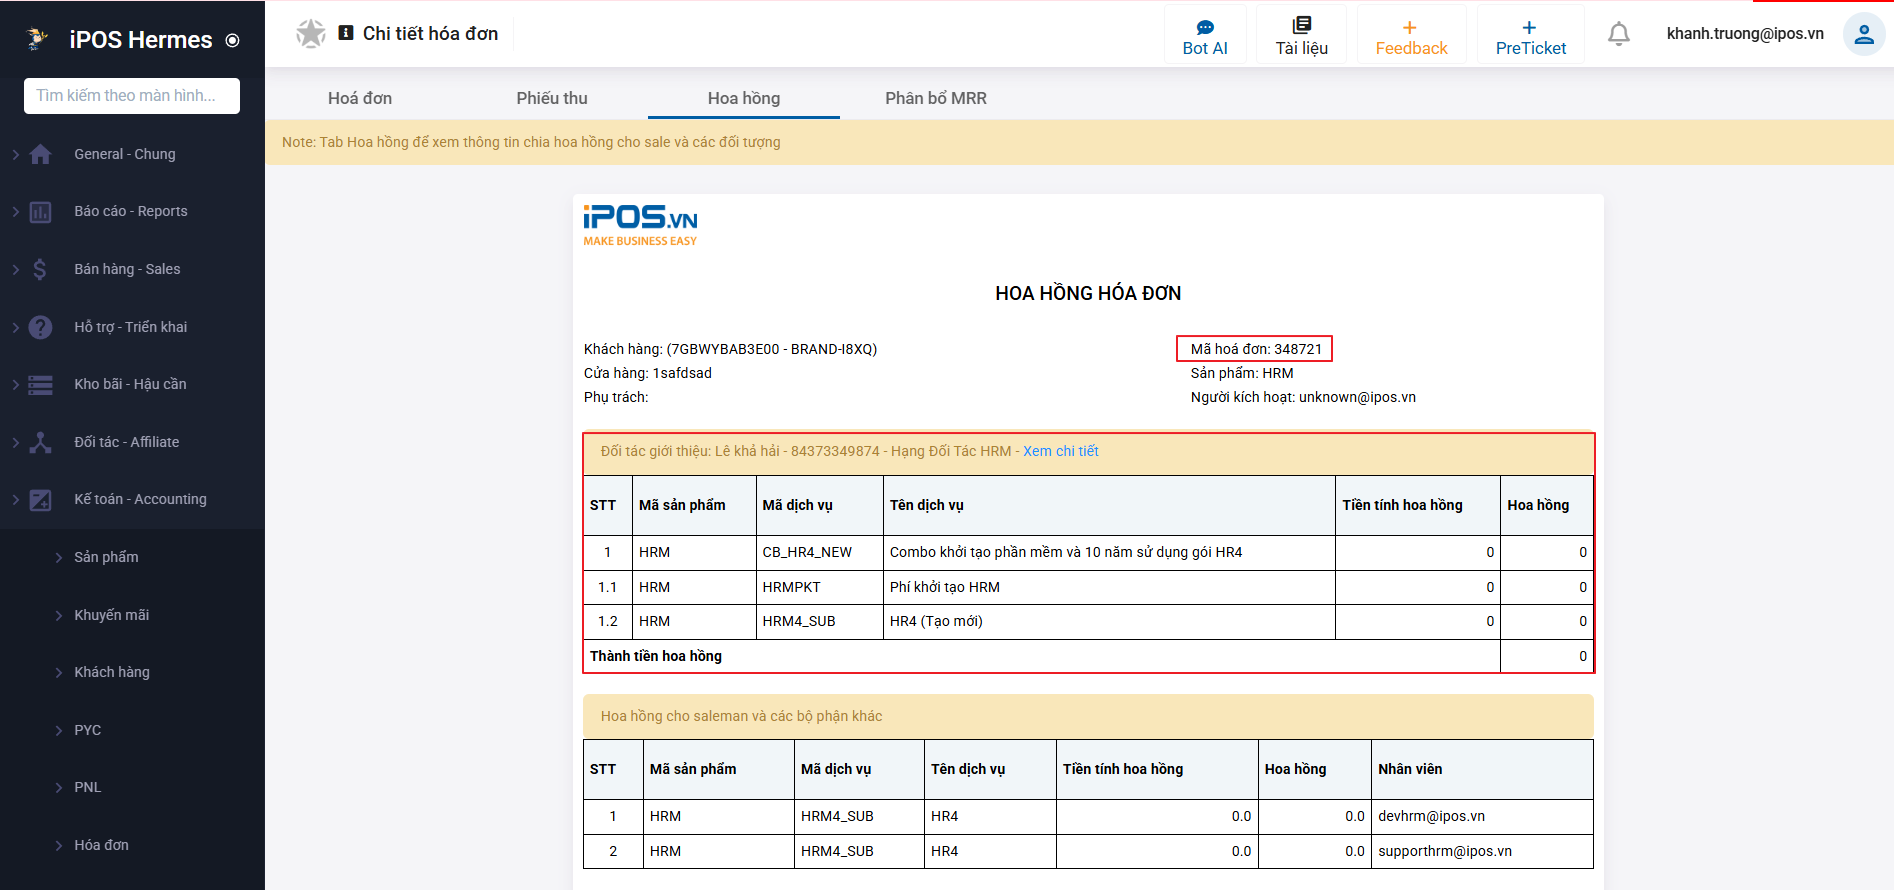Click the Báo cáo - Reports chart icon
The image size is (1894, 890).
point(41,212)
